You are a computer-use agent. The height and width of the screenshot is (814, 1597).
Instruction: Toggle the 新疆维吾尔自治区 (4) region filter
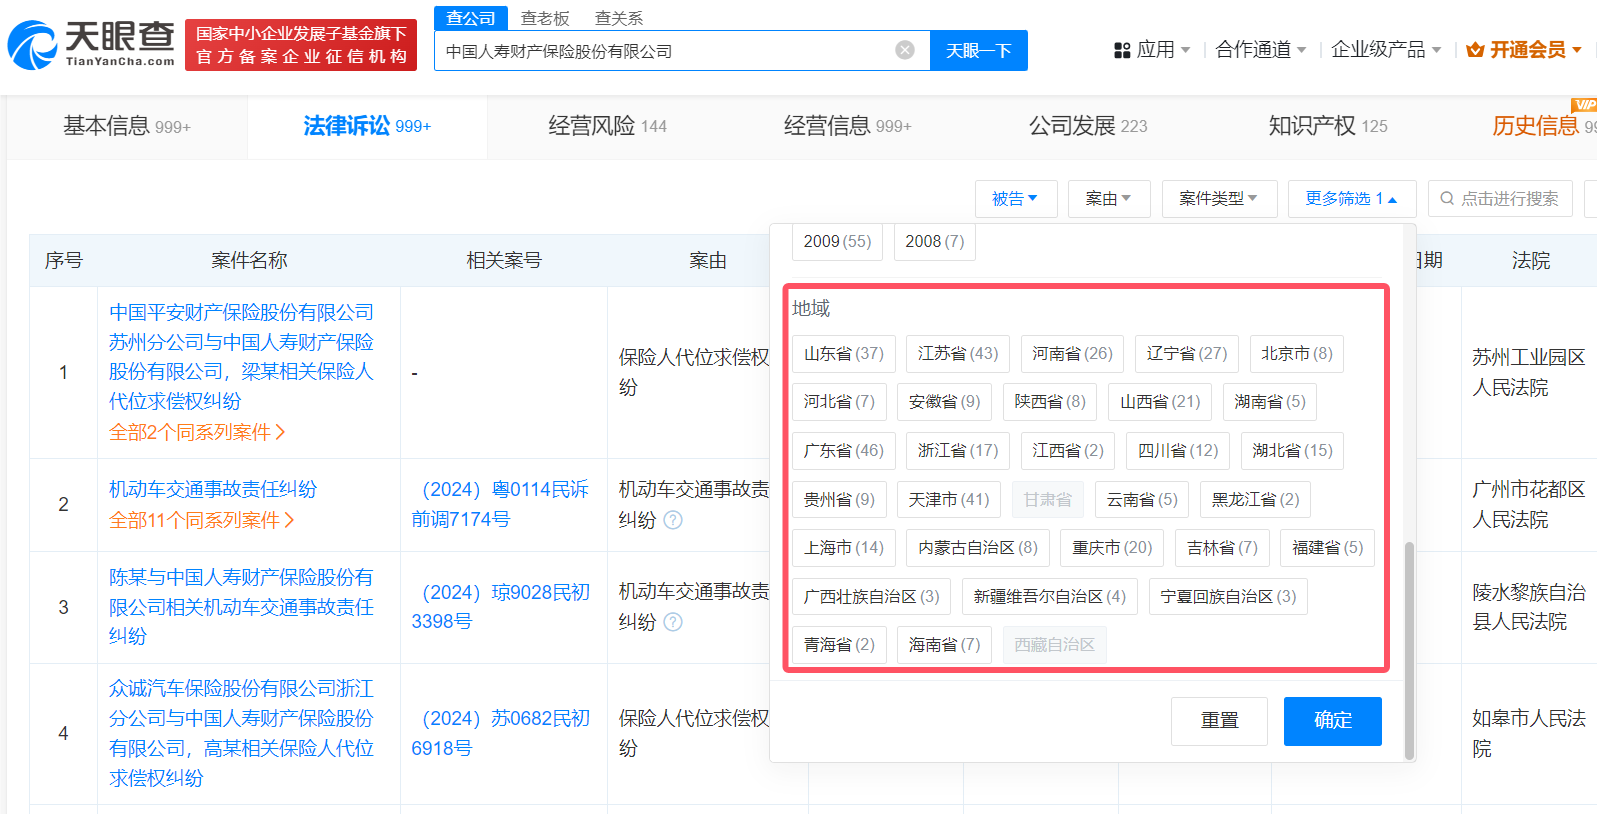point(1050,596)
